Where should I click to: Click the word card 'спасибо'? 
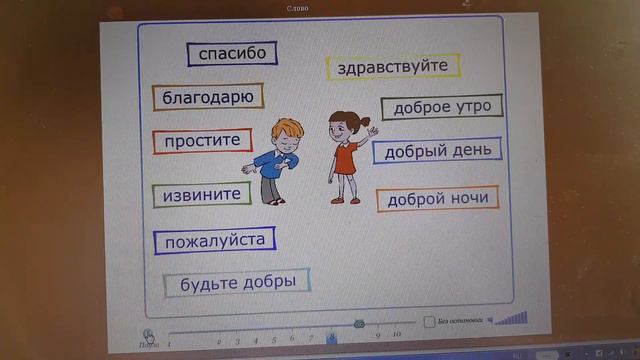coord(232,53)
